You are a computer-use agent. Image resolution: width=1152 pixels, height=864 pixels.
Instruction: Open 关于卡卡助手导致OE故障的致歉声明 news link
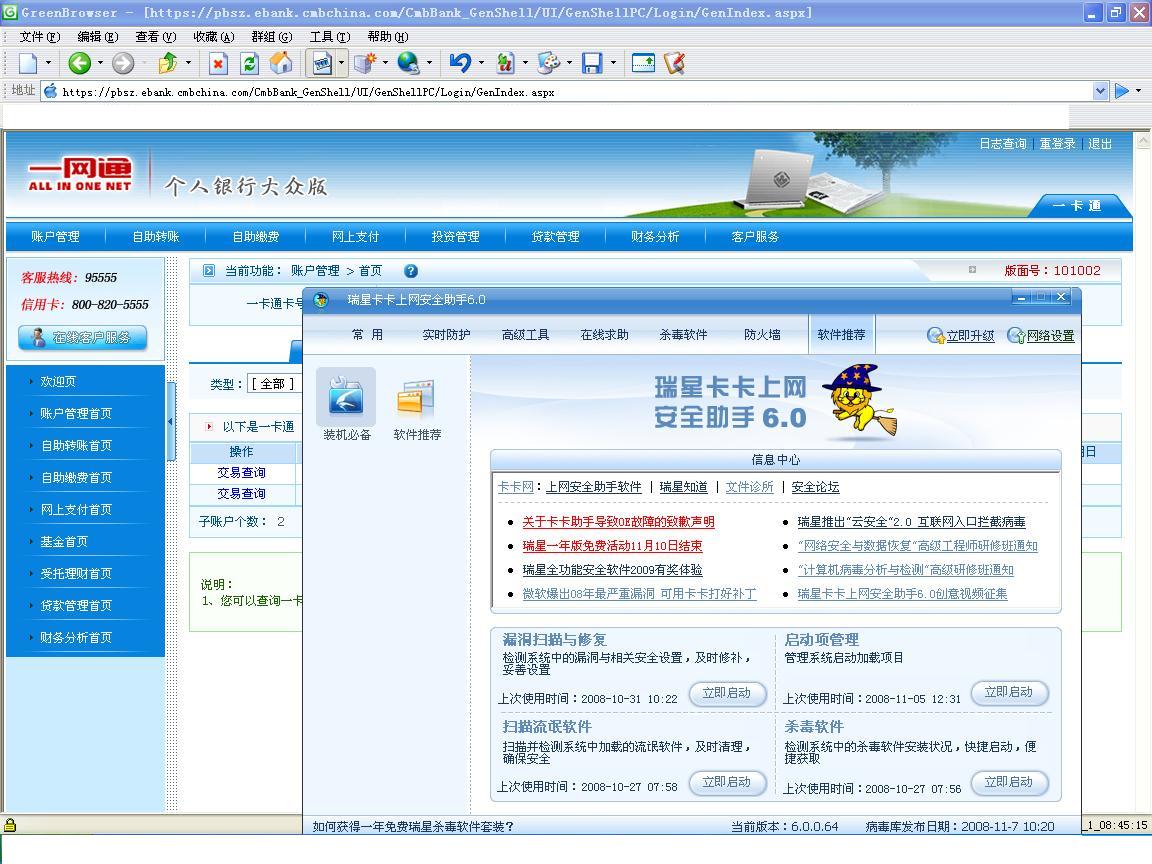tap(619, 522)
